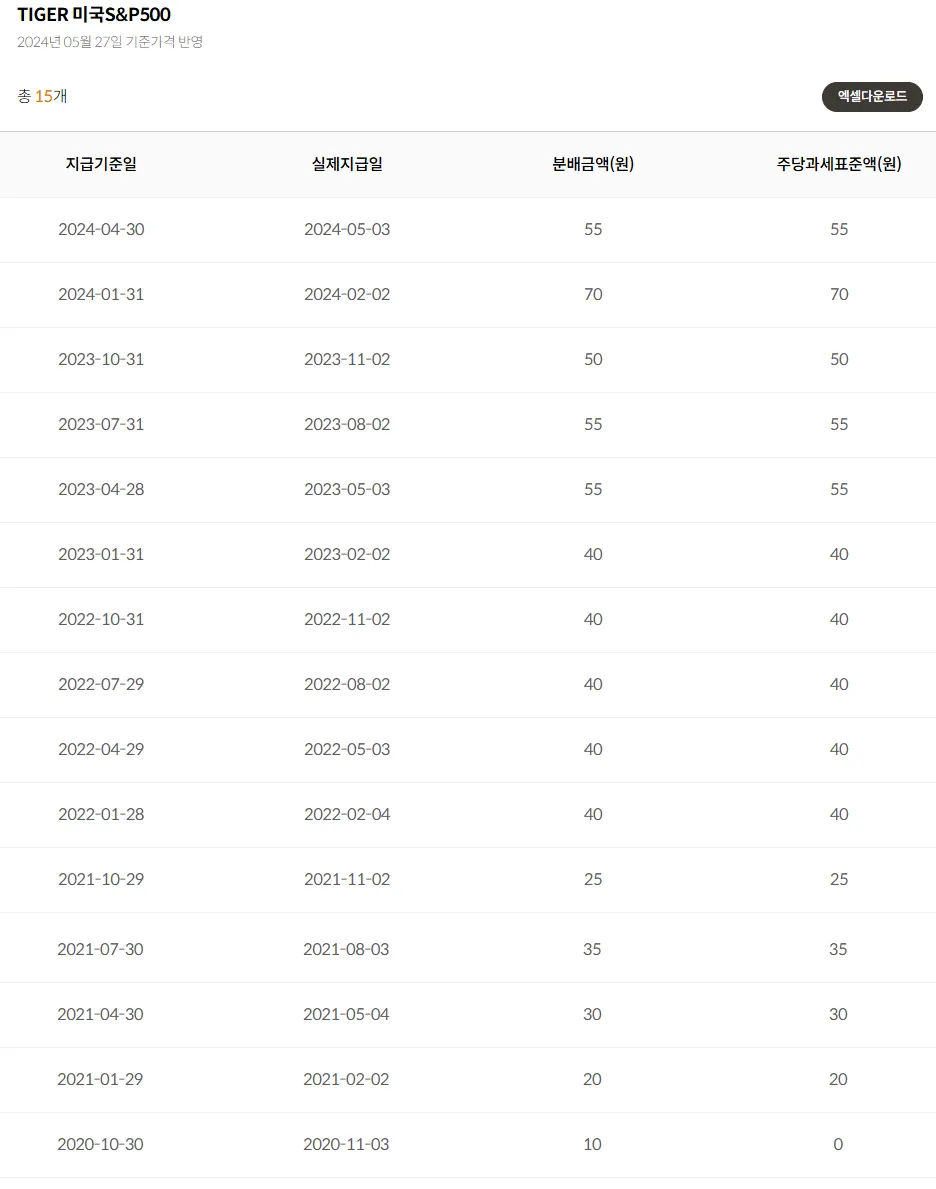936x1189 pixels.
Task: Click the 2024년 05월 27일 기준가격 반영 note
Action: (110, 42)
